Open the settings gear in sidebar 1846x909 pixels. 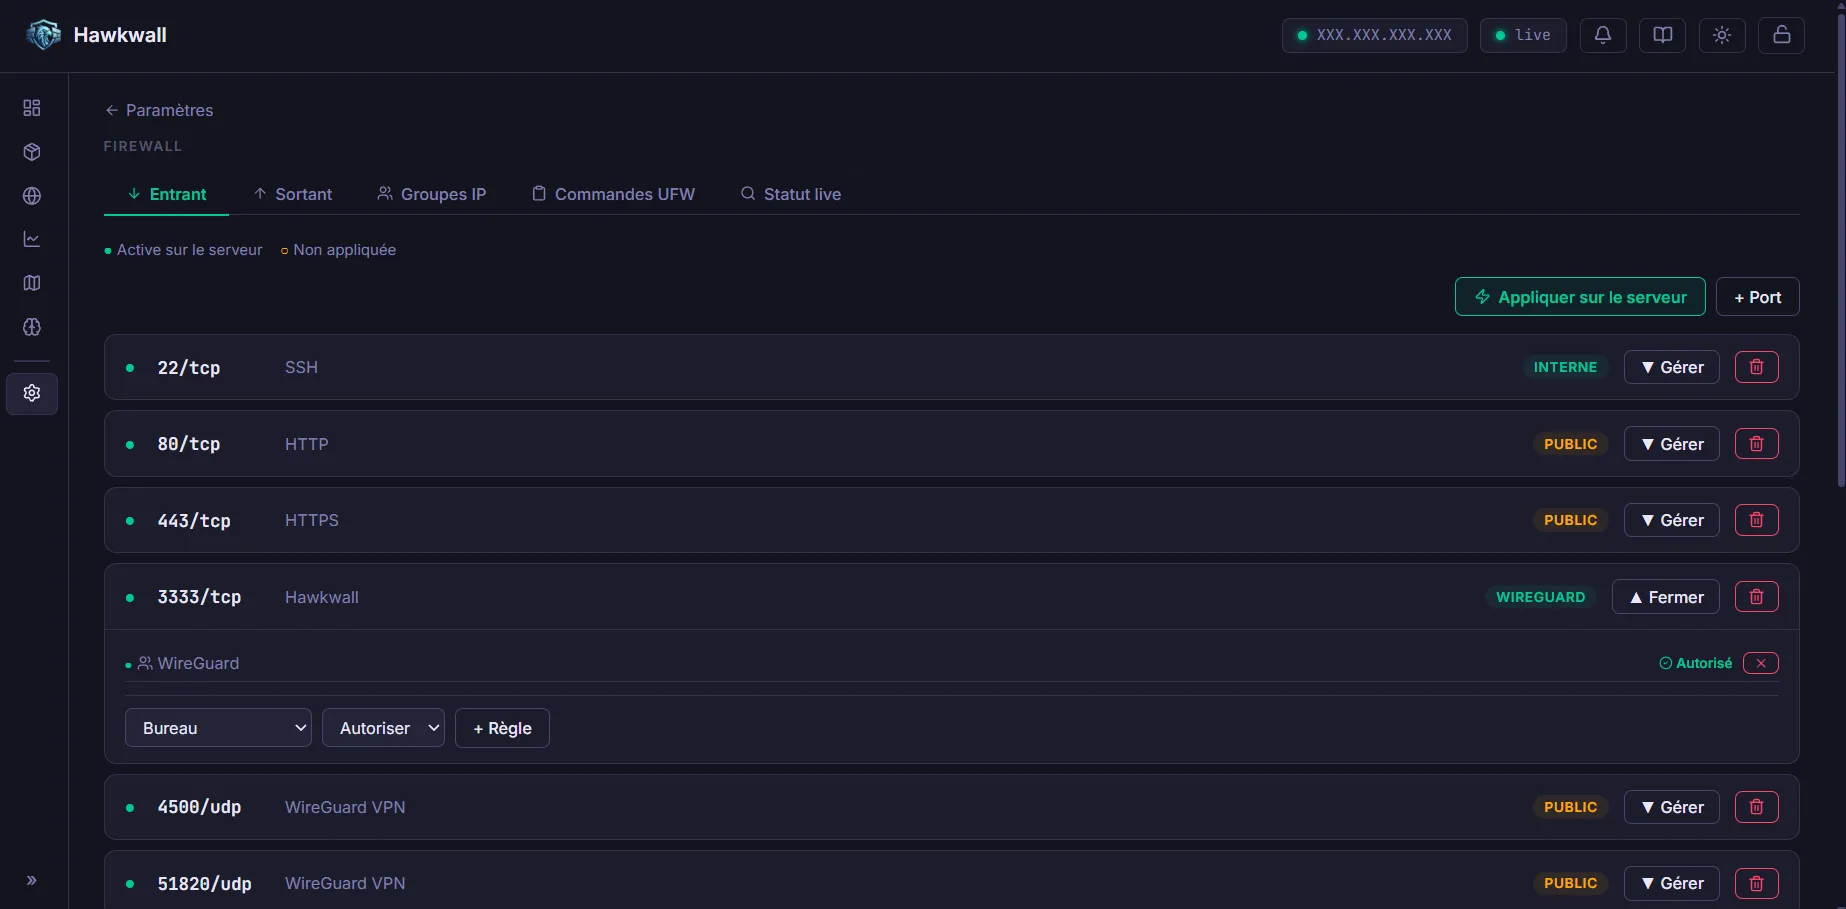[x=32, y=393]
